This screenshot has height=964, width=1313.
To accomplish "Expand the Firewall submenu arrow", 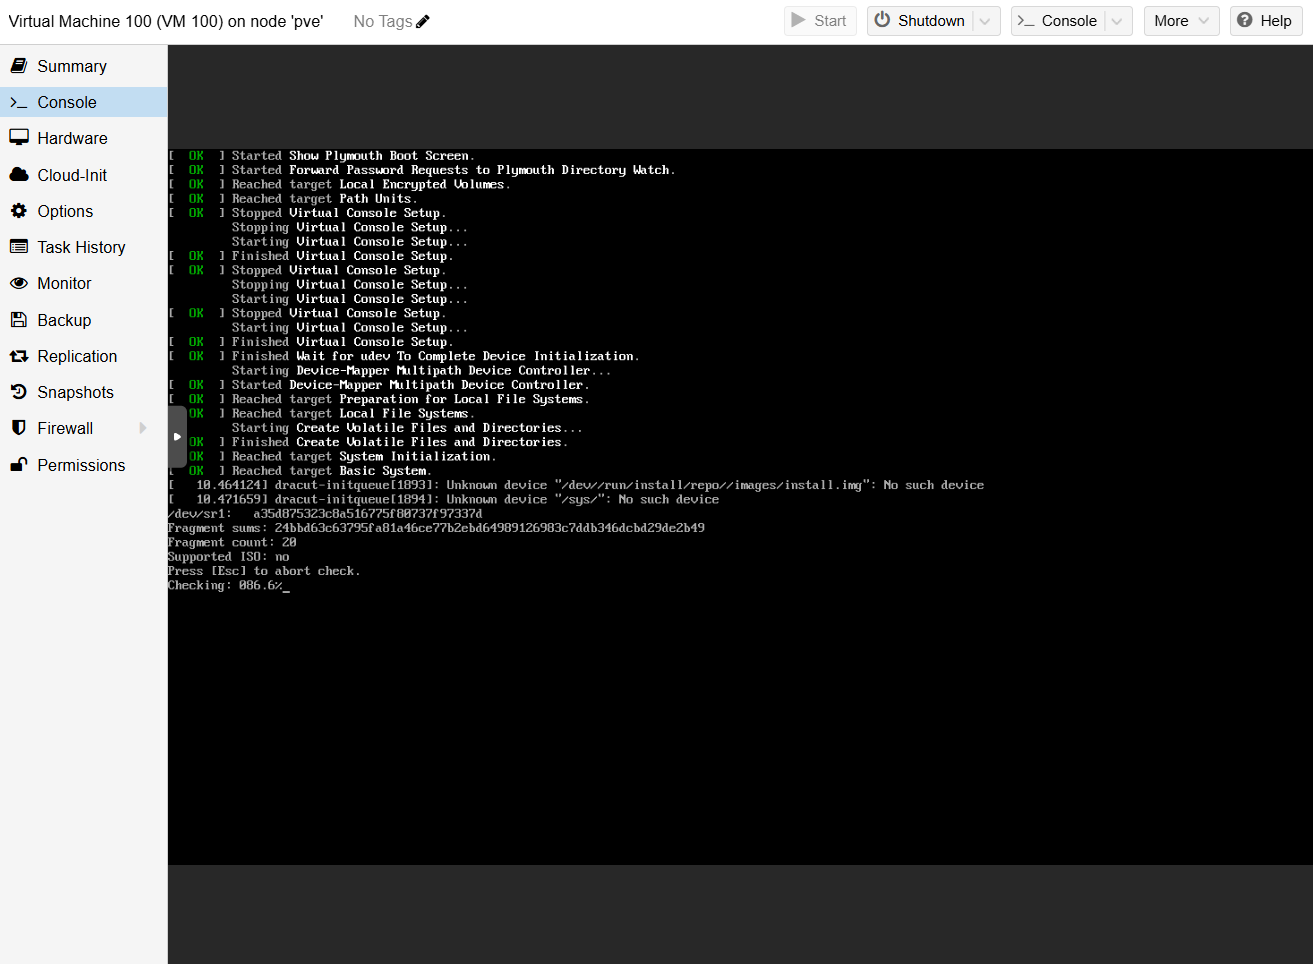I will pos(143,428).
